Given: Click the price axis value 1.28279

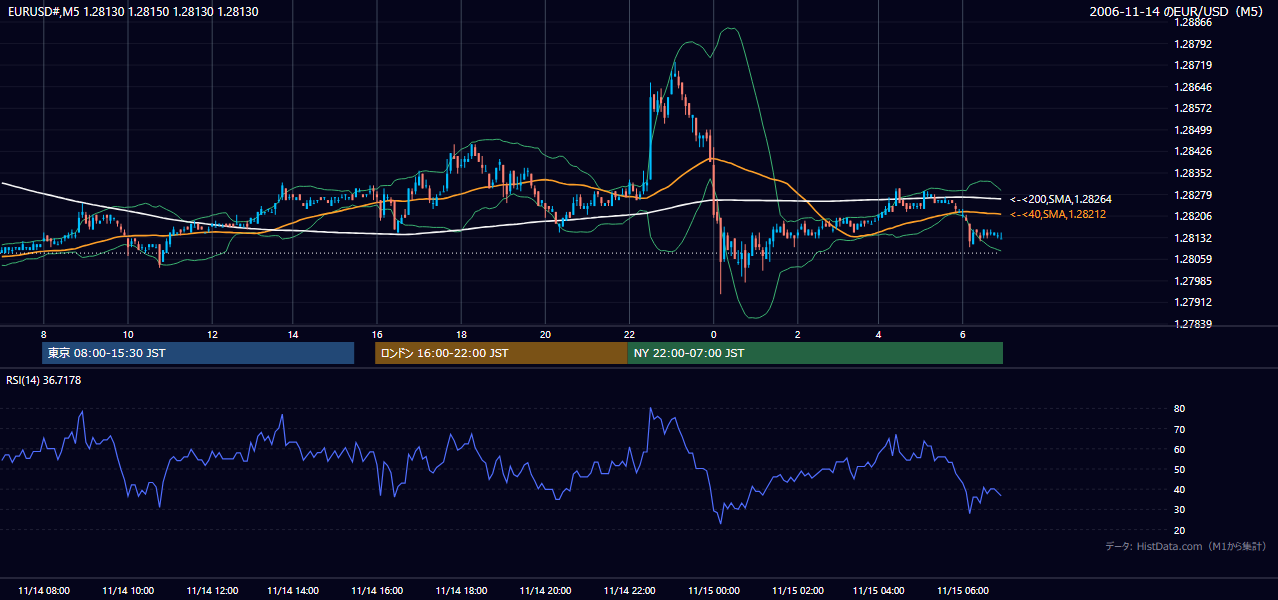Looking at the screenshot, I should tap(1193, 195).
